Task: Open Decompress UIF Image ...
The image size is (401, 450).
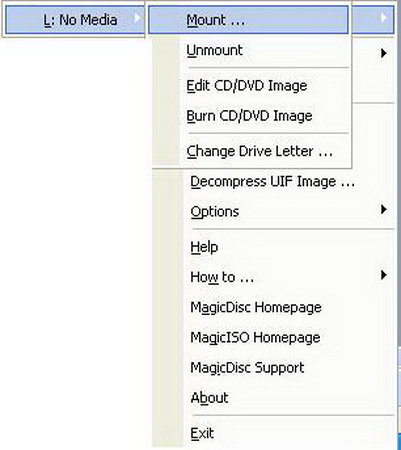Action: (x=272, y=182)
